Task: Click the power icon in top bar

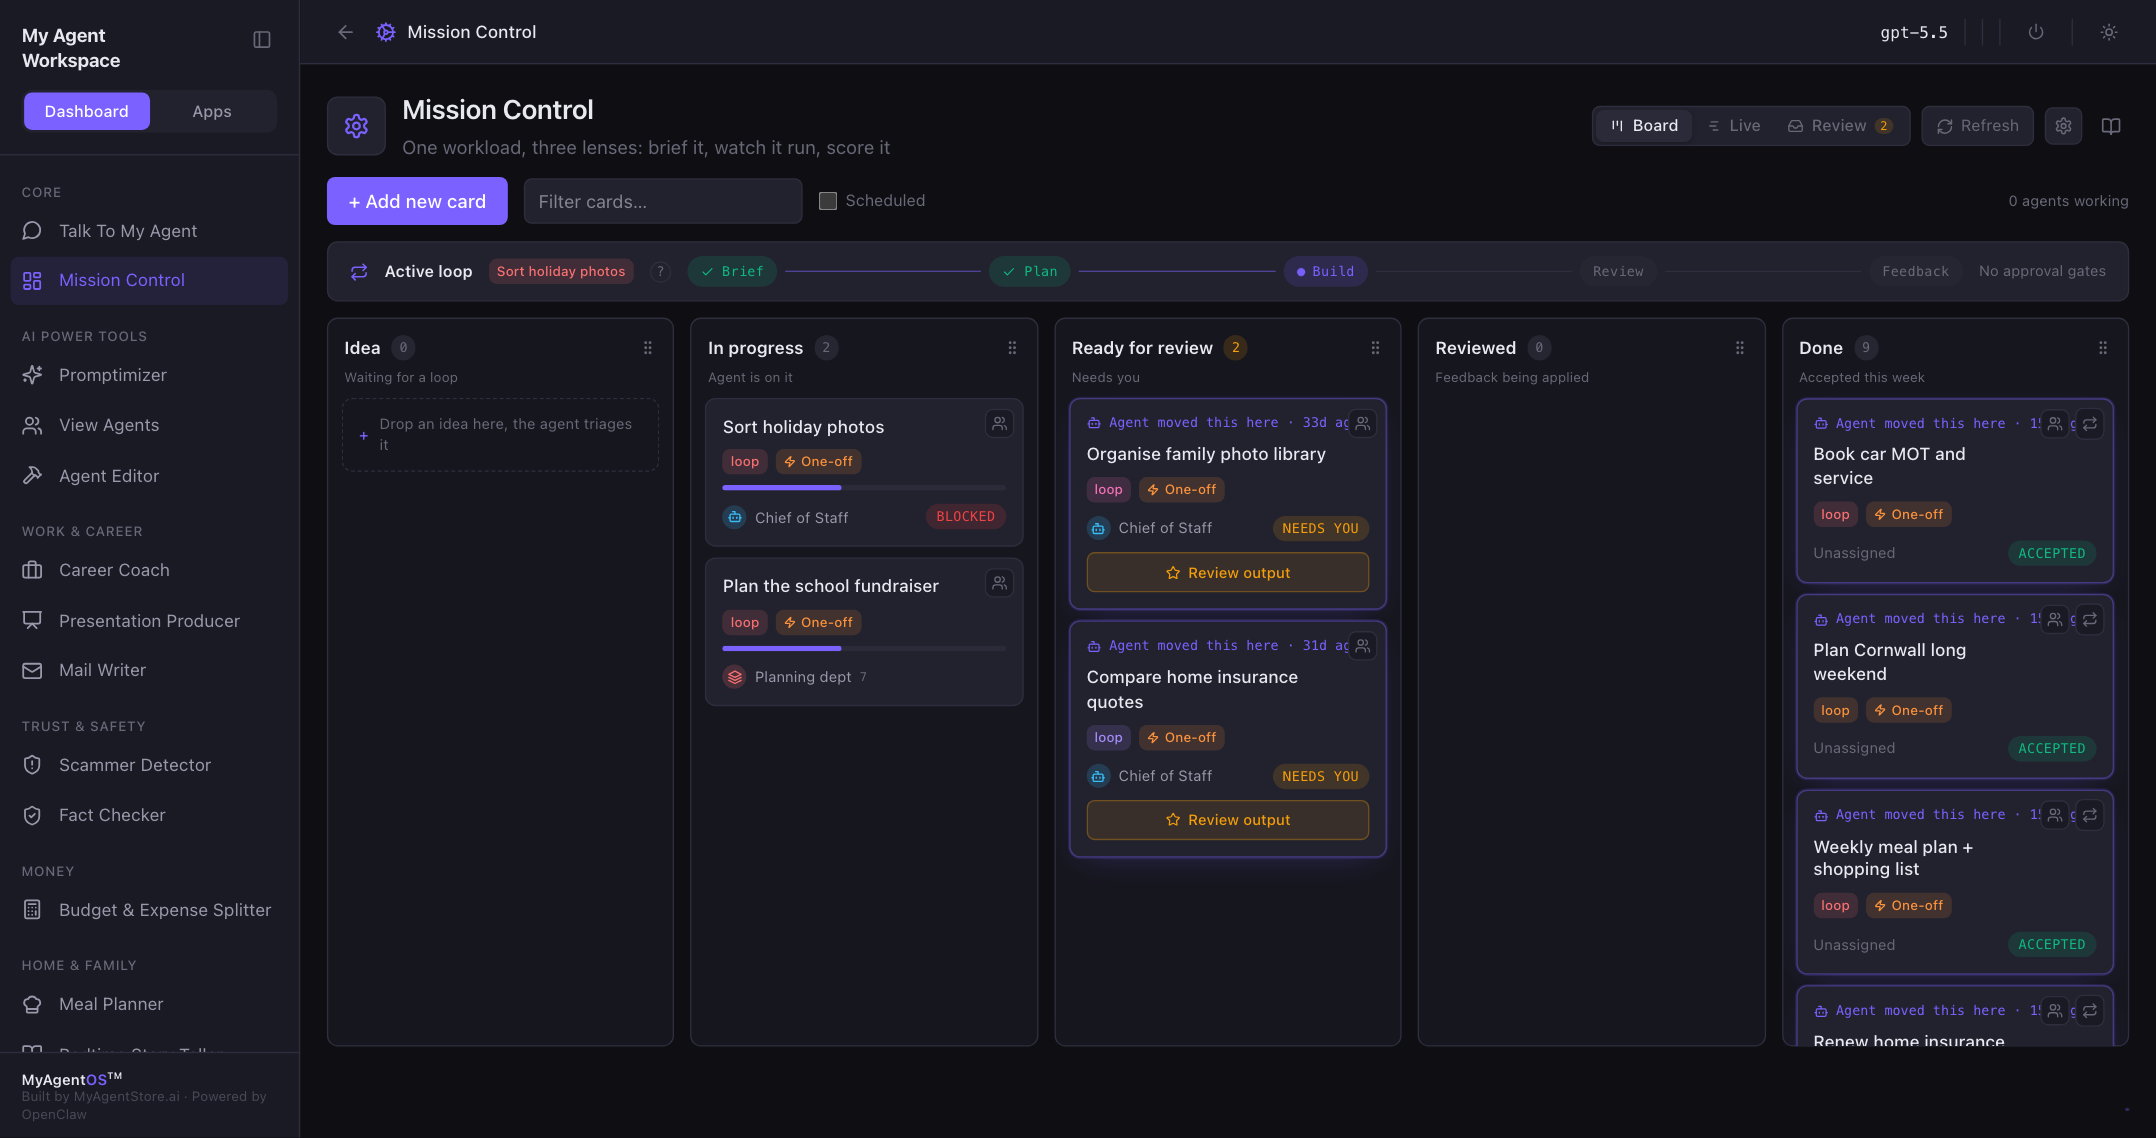Action: pos(2036,32)
